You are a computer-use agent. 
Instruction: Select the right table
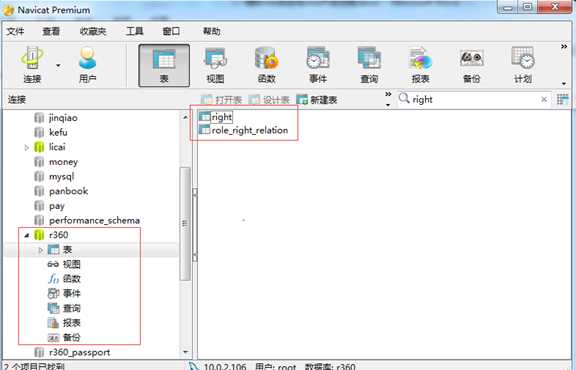(x=216, y=117)
